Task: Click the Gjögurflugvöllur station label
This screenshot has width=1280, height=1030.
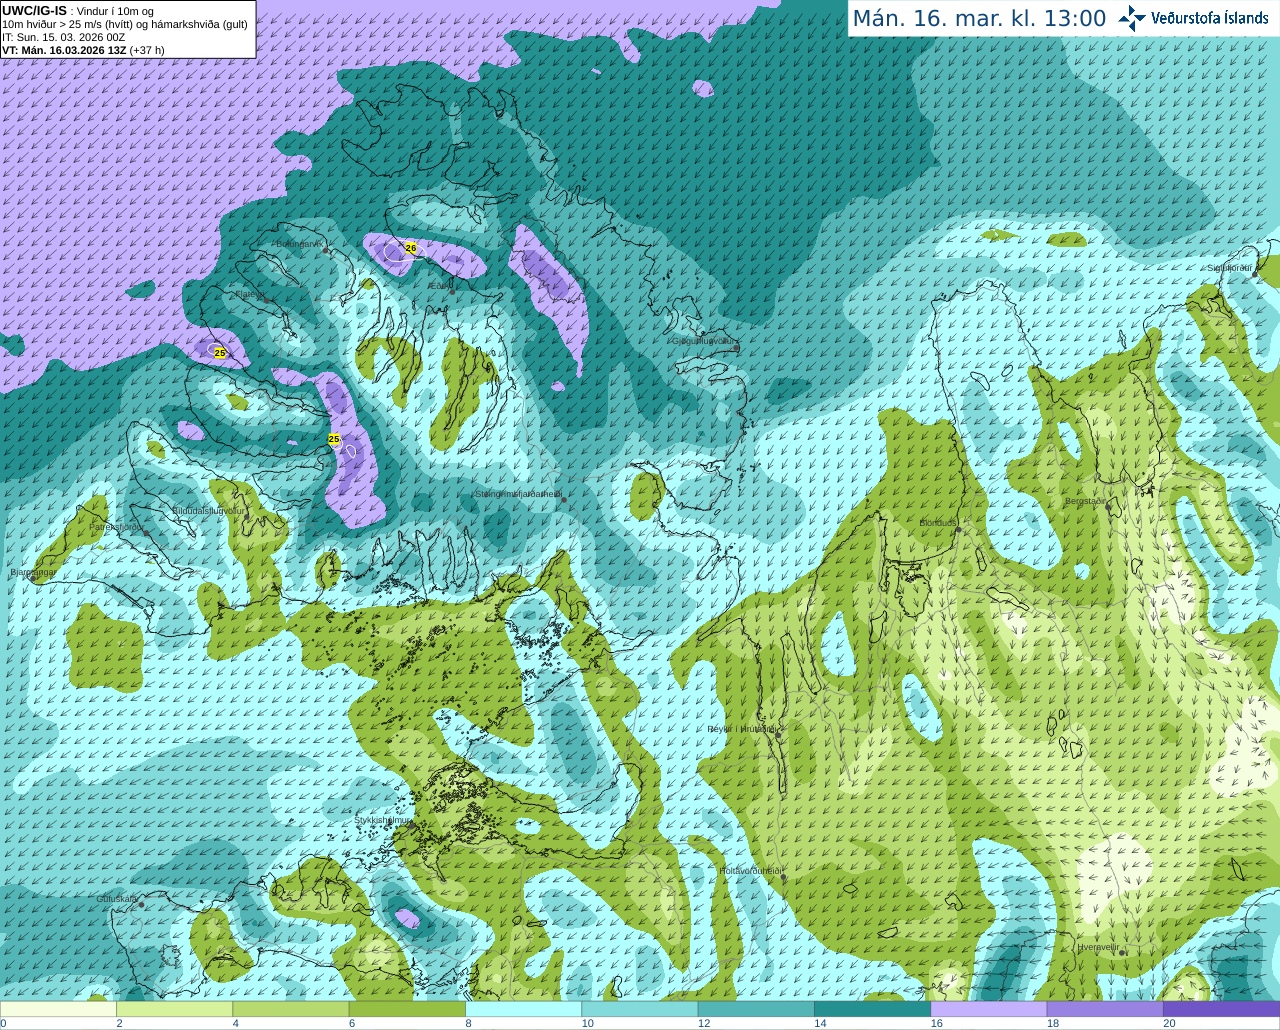Action: pyautogui.click(x=704, y=341)
